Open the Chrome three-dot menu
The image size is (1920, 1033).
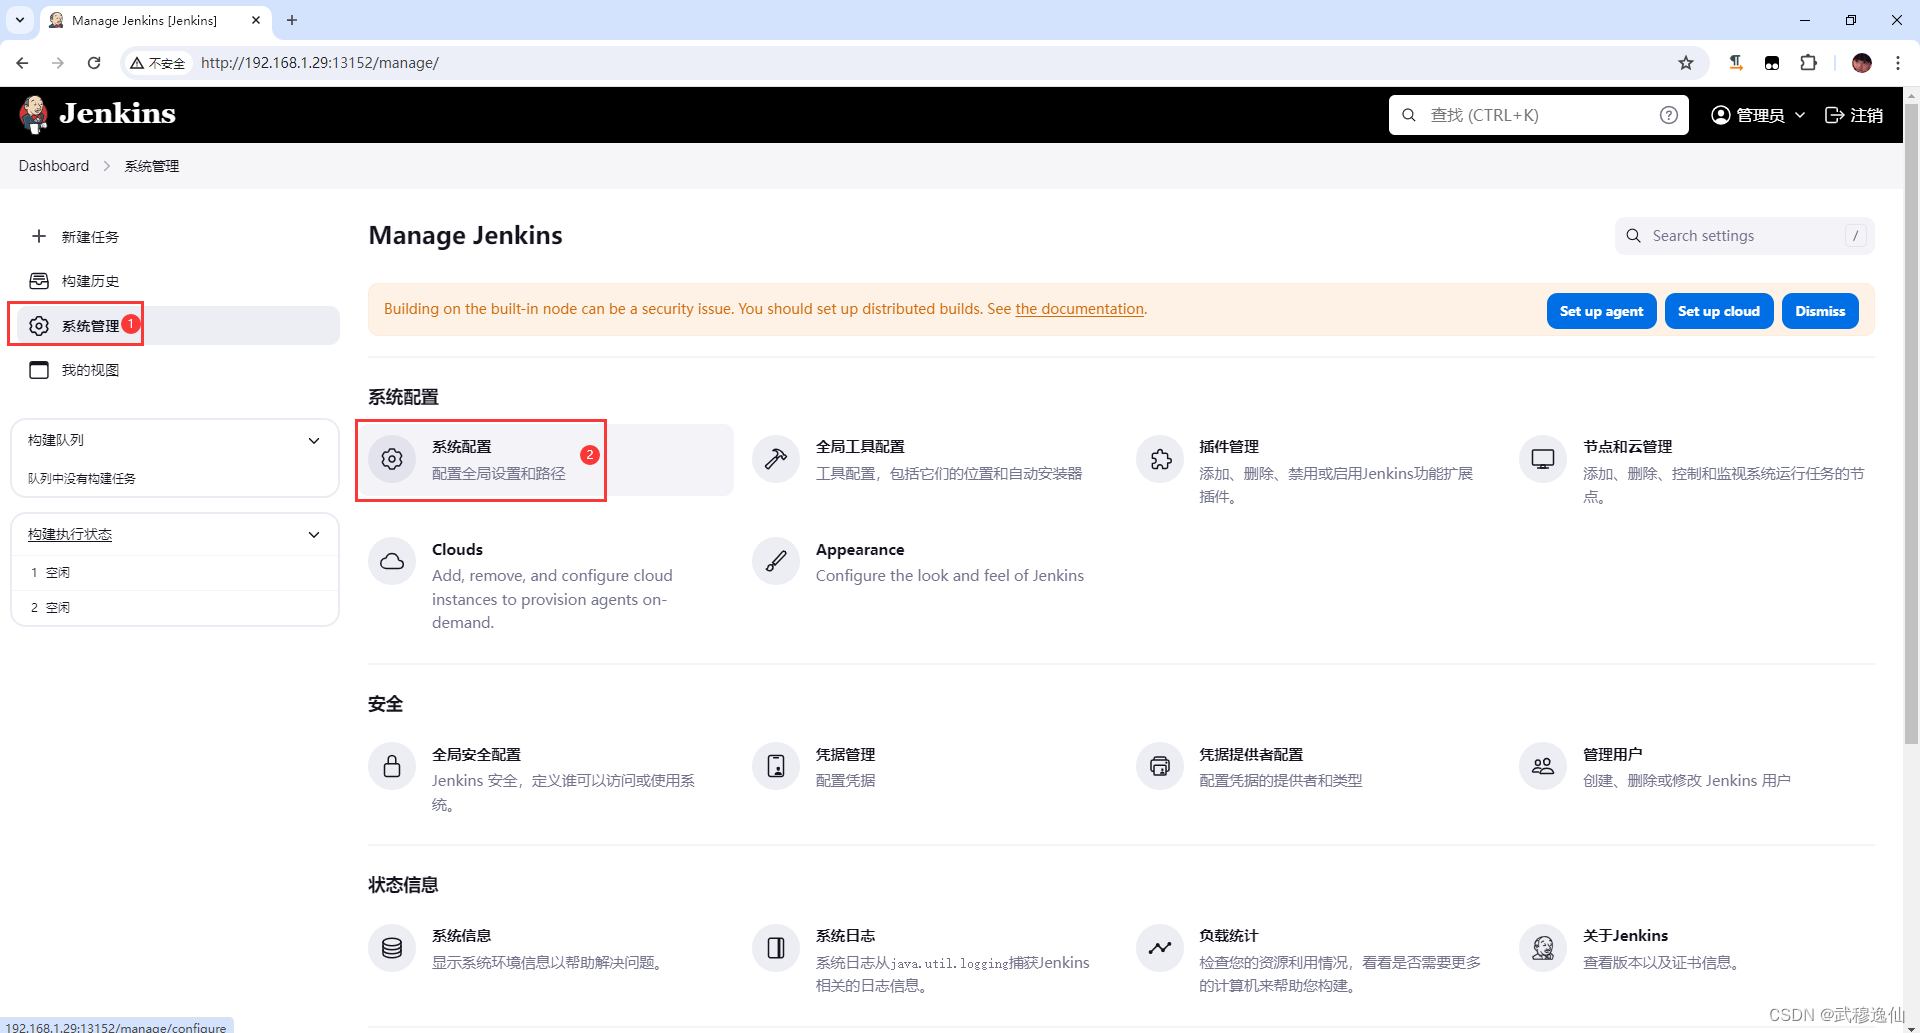(1897, 63)
